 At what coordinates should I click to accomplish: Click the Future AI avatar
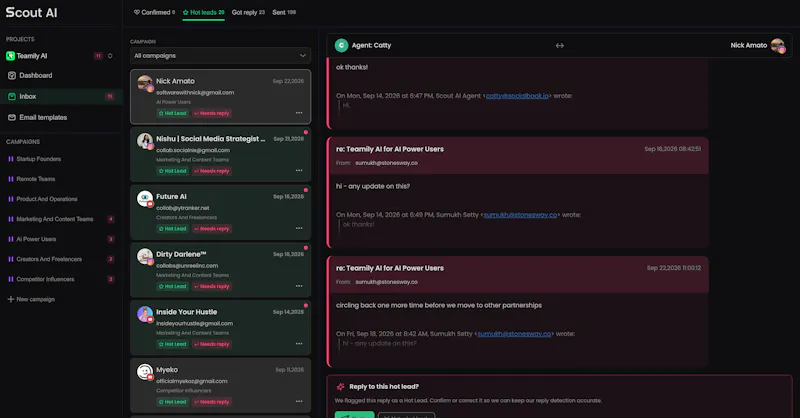145,199
